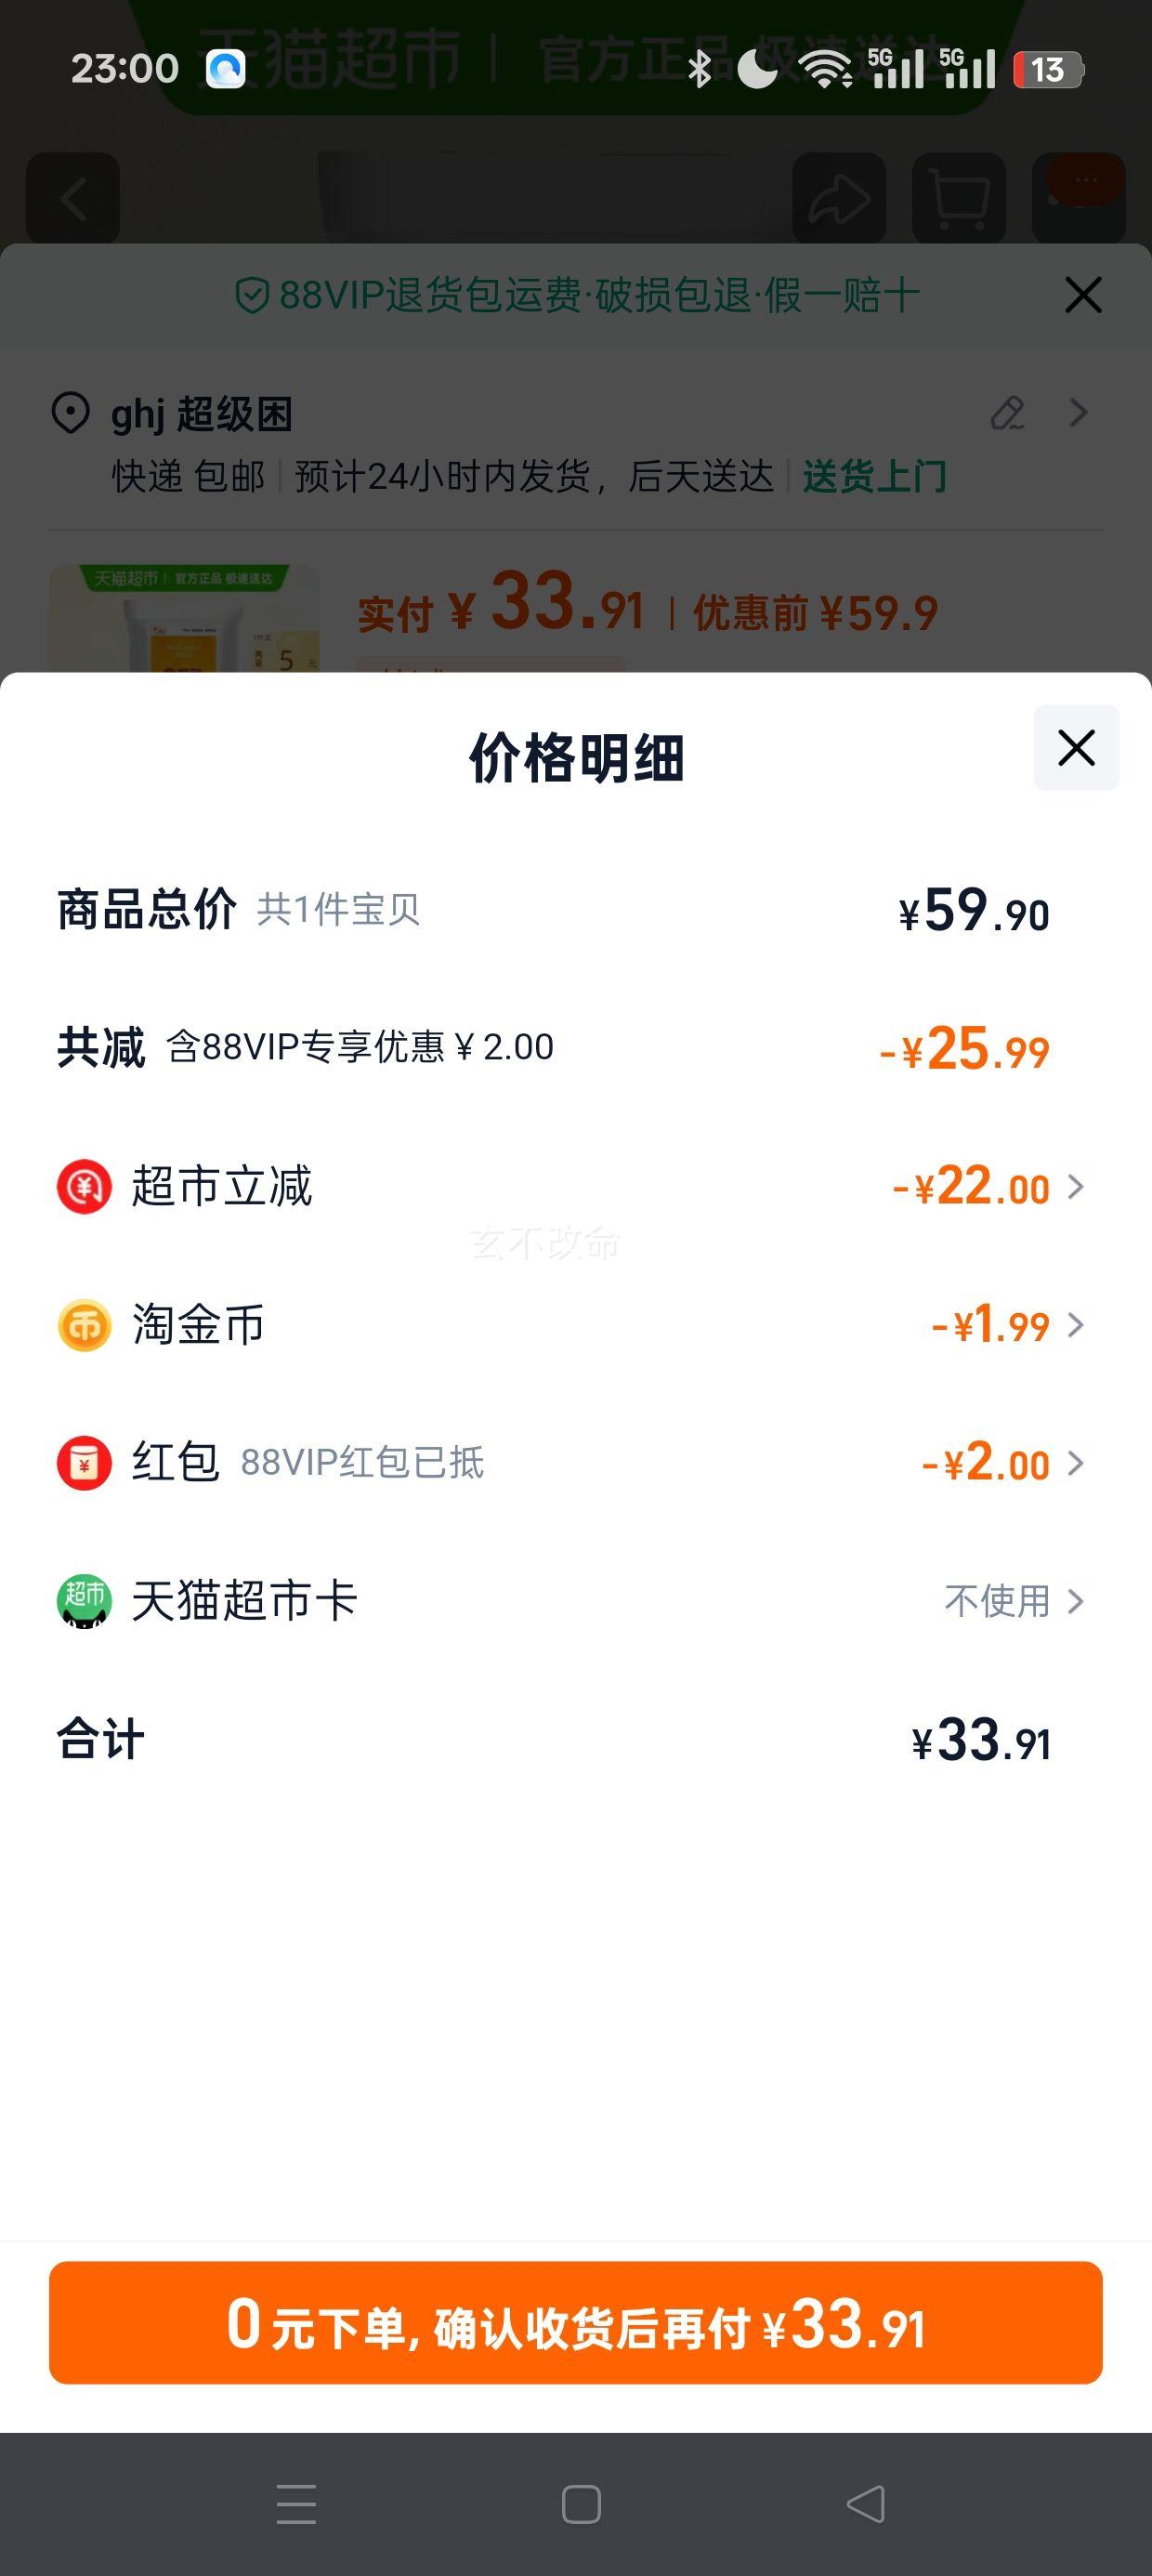Tap the gold 淘金币 coin icon
The height and width of the screenshot is (2576, 1152).
[x=84, y=1325]
